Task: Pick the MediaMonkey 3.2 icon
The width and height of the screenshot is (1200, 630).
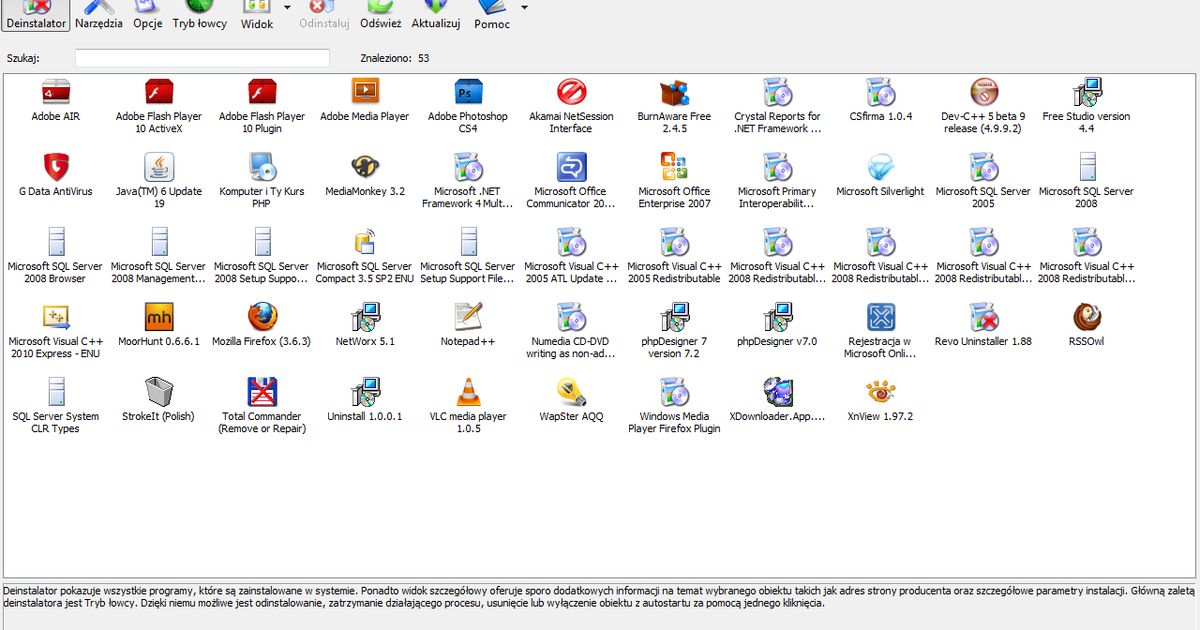Action: coord(365,169)
